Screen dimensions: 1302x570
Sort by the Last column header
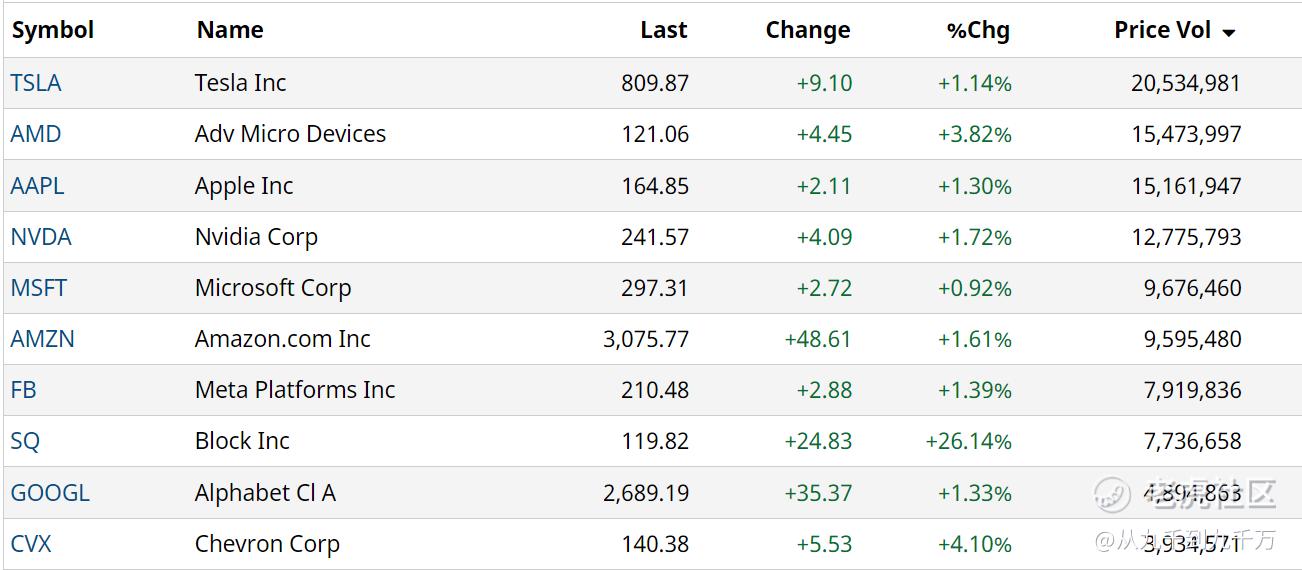click(664, 30)
